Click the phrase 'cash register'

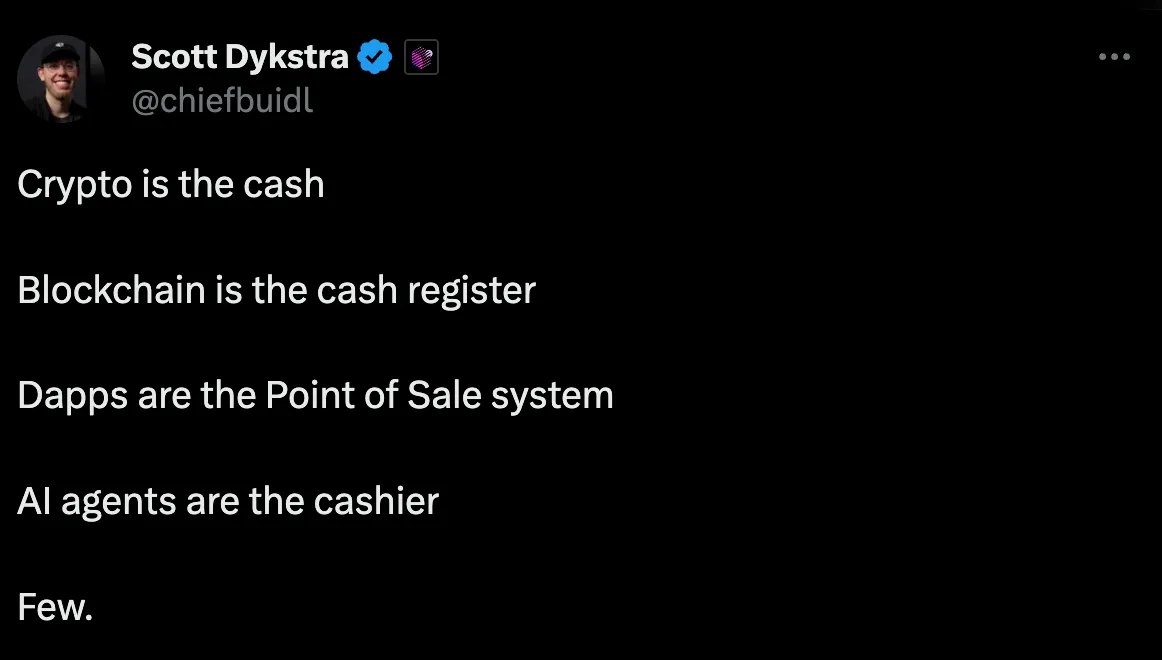pos(425,290)
